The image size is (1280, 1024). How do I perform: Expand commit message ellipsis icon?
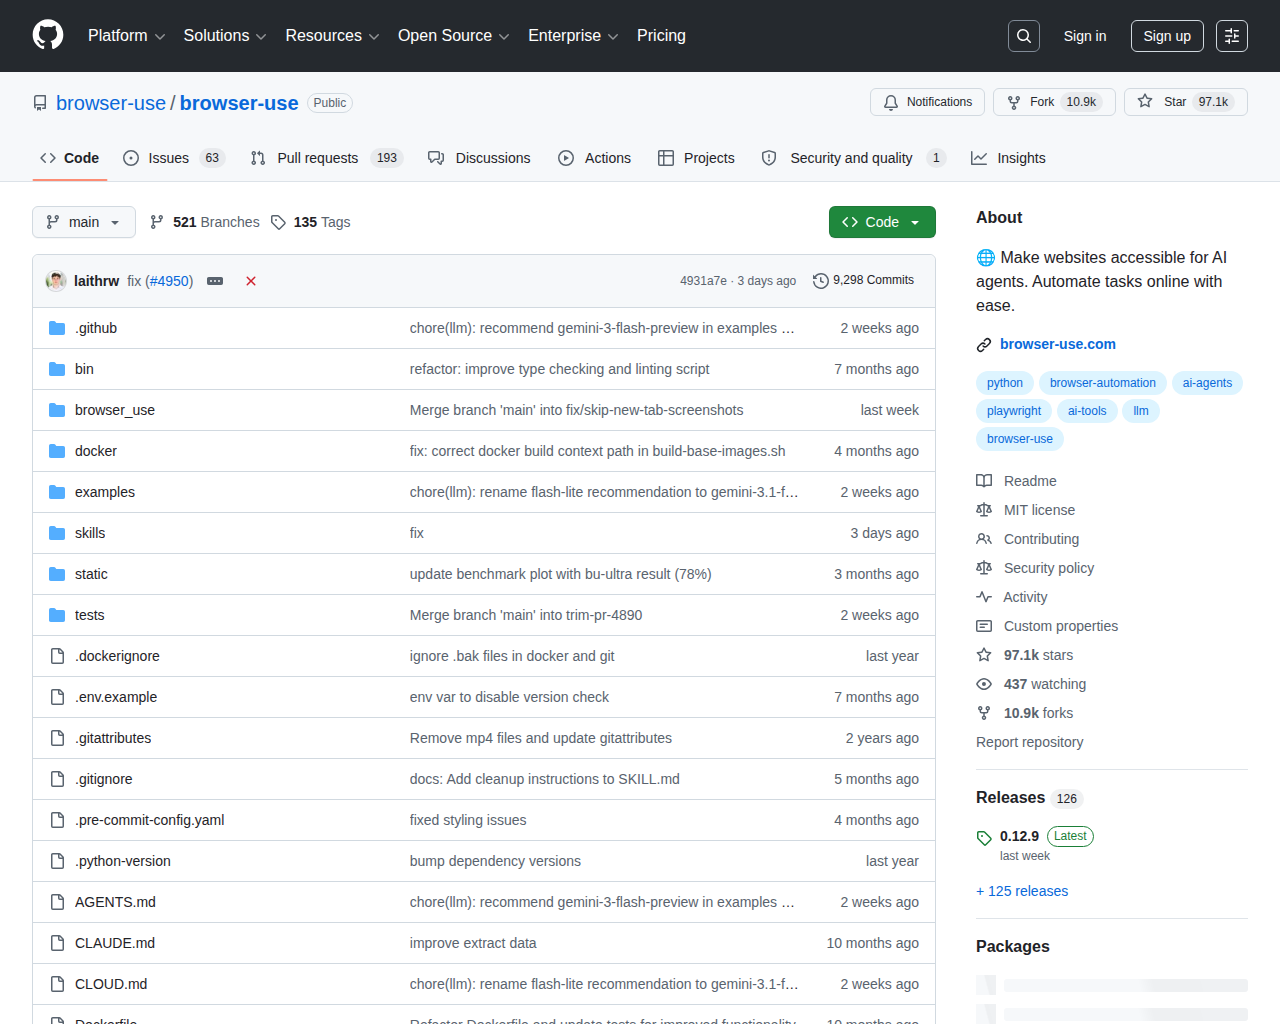215,281
